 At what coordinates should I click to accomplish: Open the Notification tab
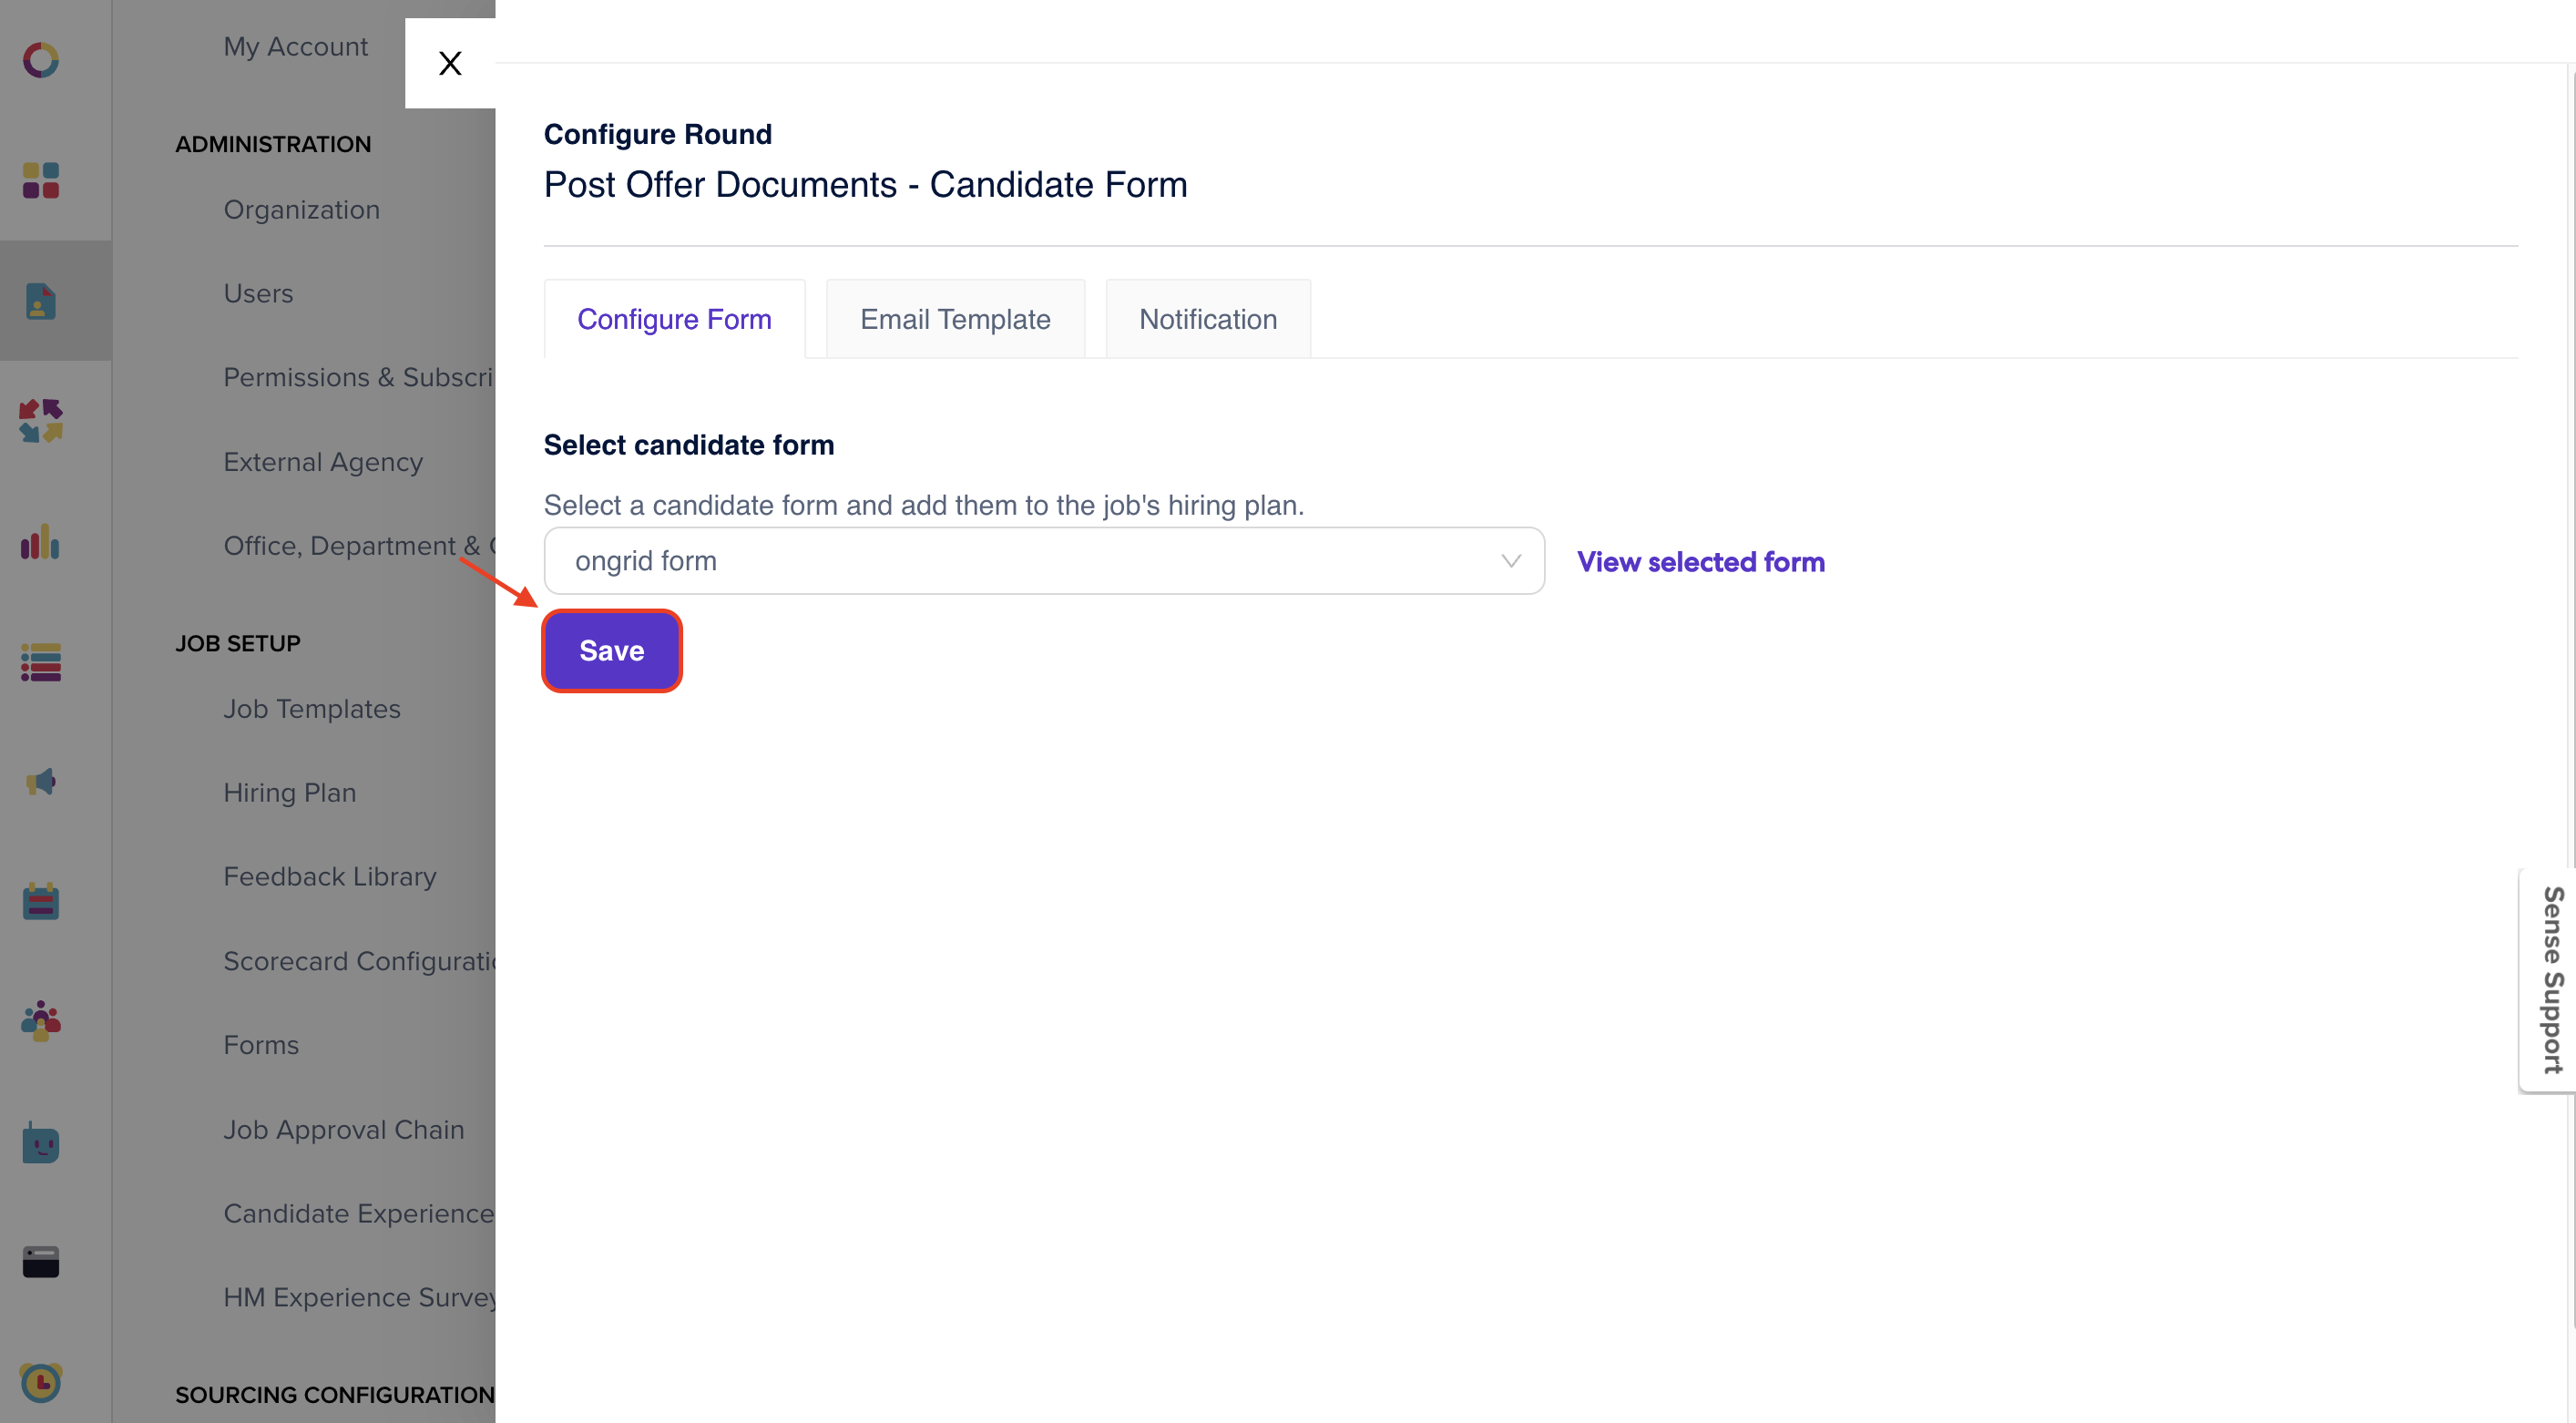click(1207, 318)
